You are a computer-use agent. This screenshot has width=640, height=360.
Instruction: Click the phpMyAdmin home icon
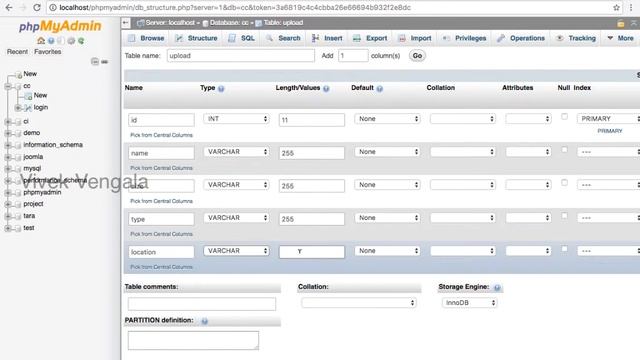[x=41, y=40]
